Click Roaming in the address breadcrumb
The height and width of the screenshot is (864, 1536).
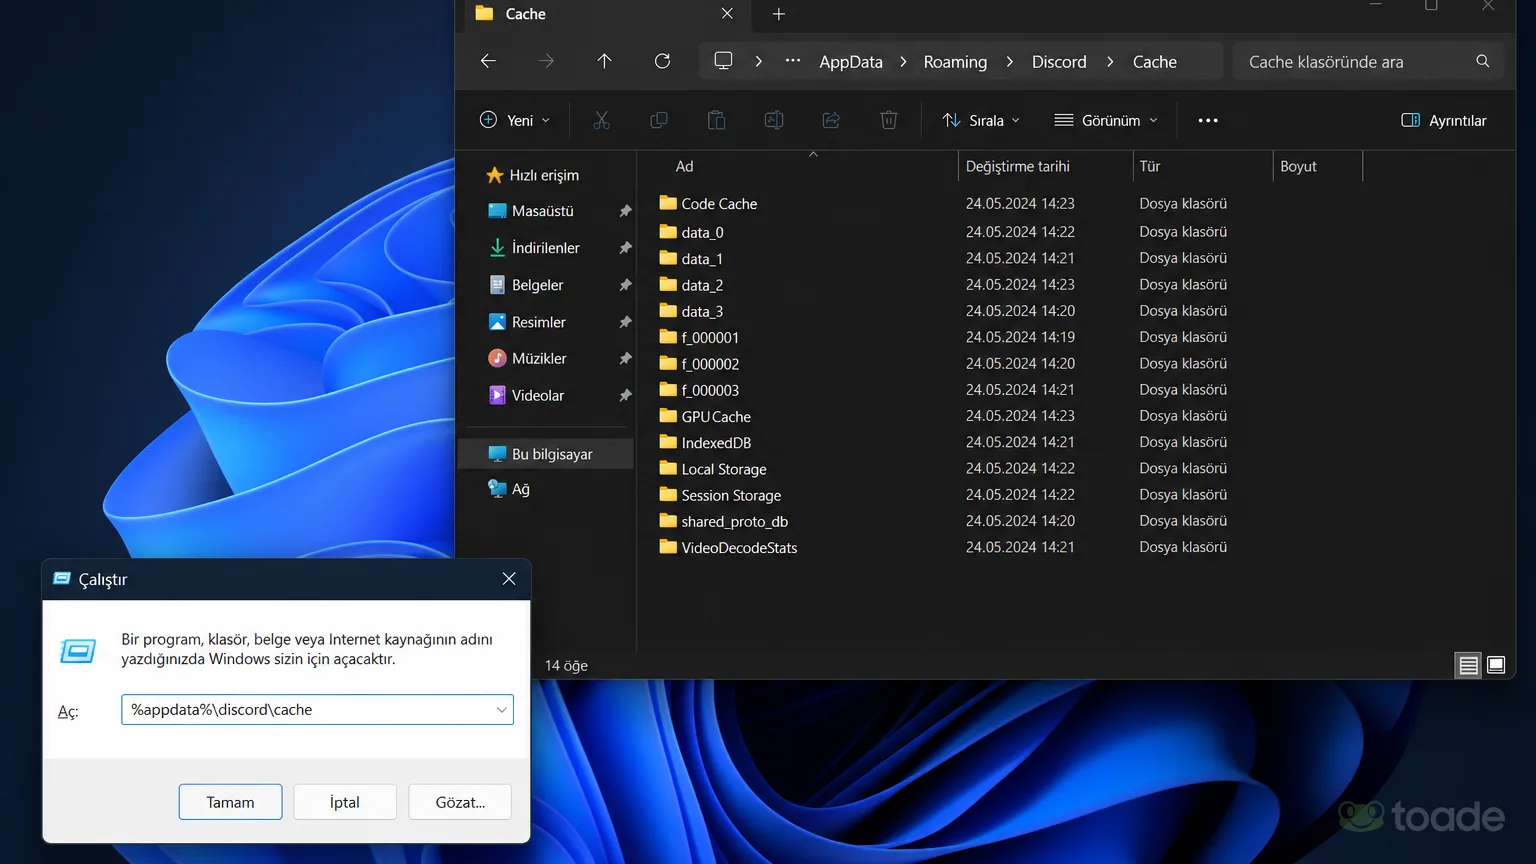point(955,61)
